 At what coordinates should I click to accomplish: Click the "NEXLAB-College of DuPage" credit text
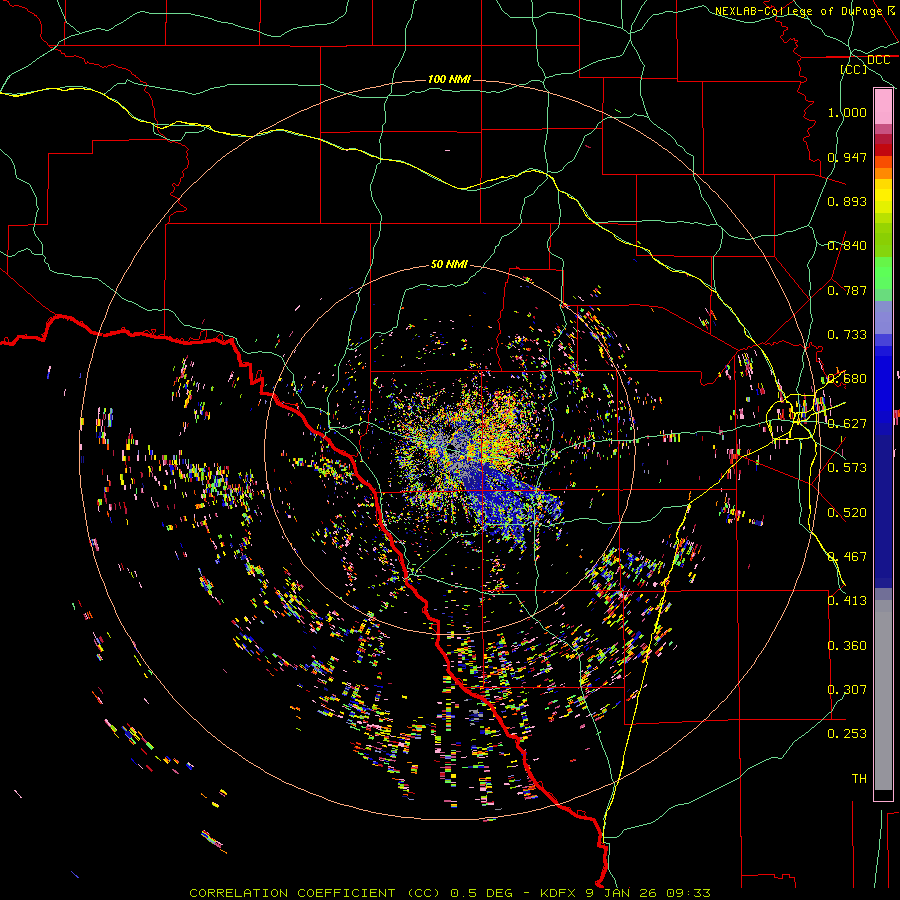(x=798, y=11)
